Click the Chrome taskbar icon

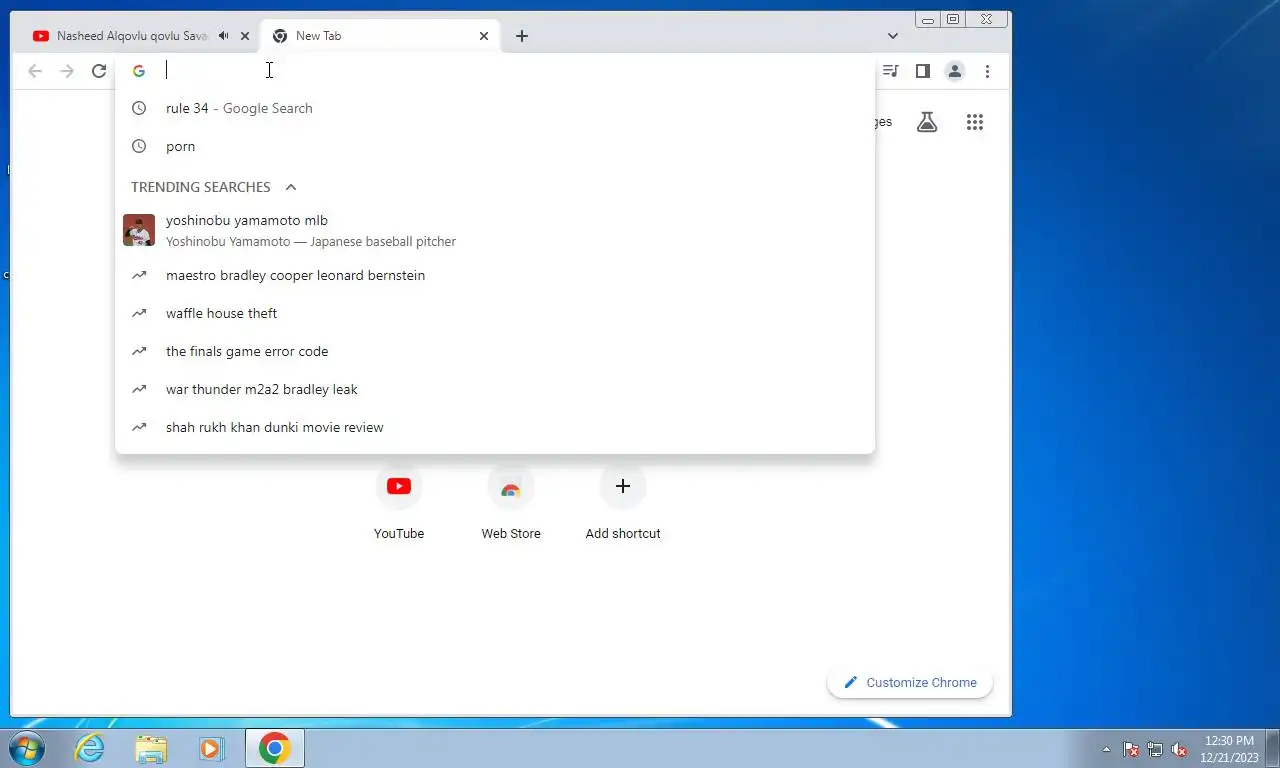pos(275,748)
